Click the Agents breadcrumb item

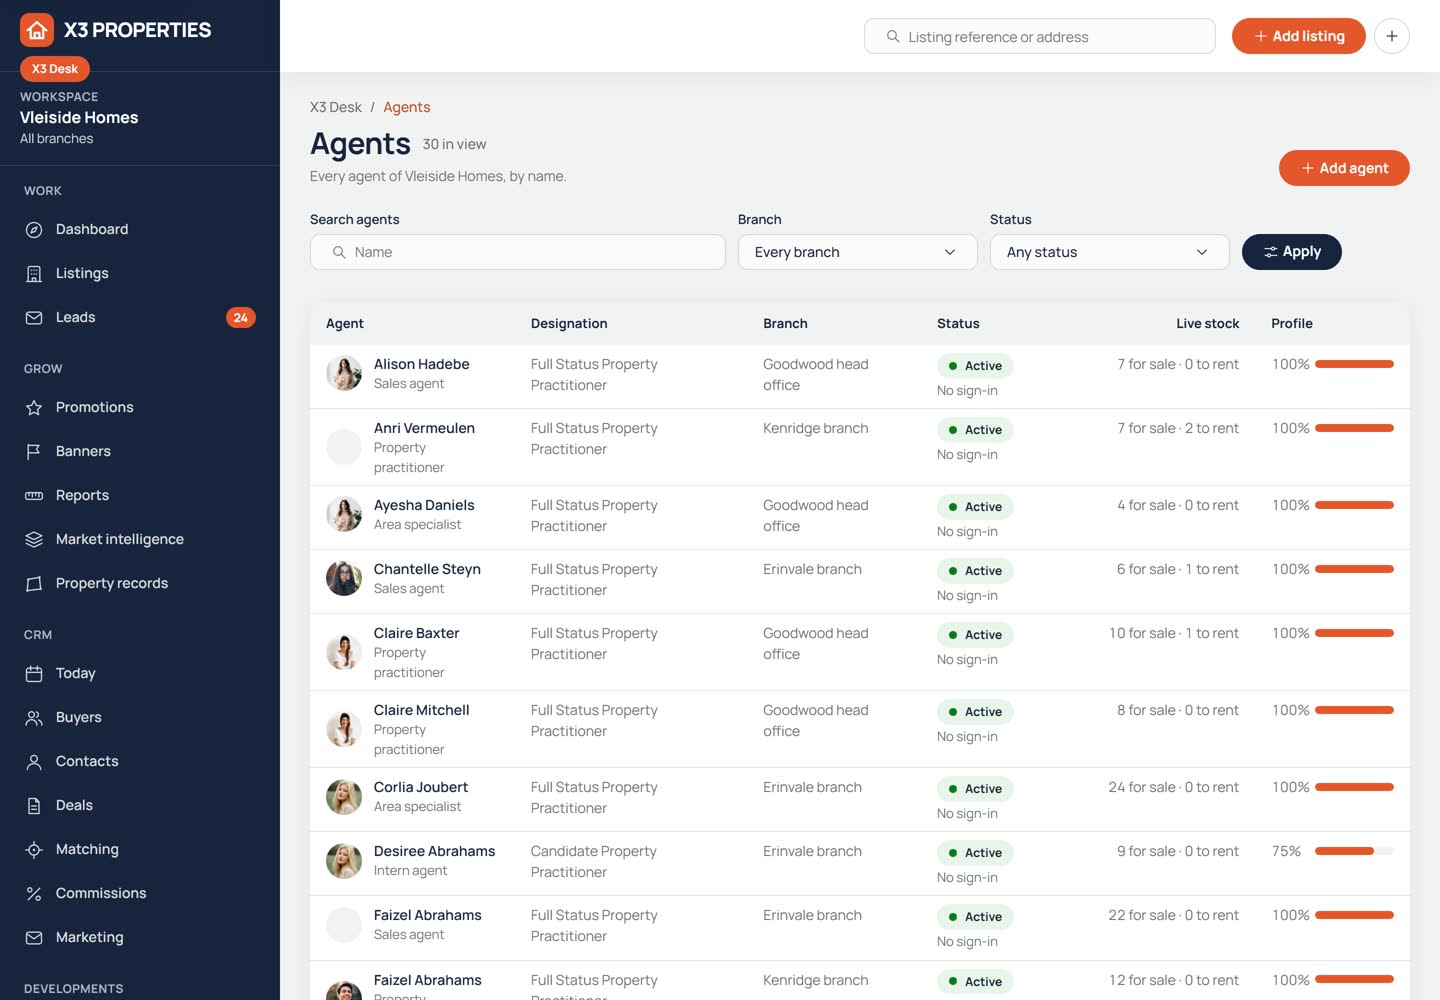407,107
